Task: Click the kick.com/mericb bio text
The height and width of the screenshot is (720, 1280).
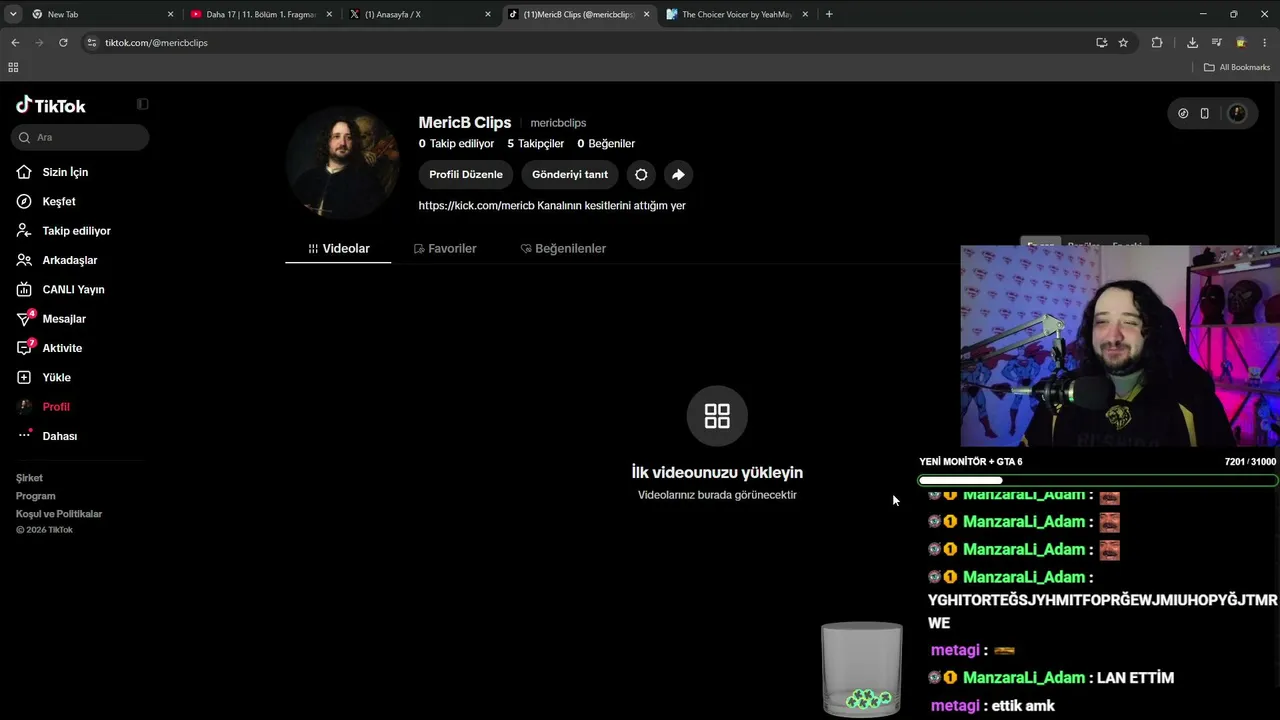Action: coord(552,206)
